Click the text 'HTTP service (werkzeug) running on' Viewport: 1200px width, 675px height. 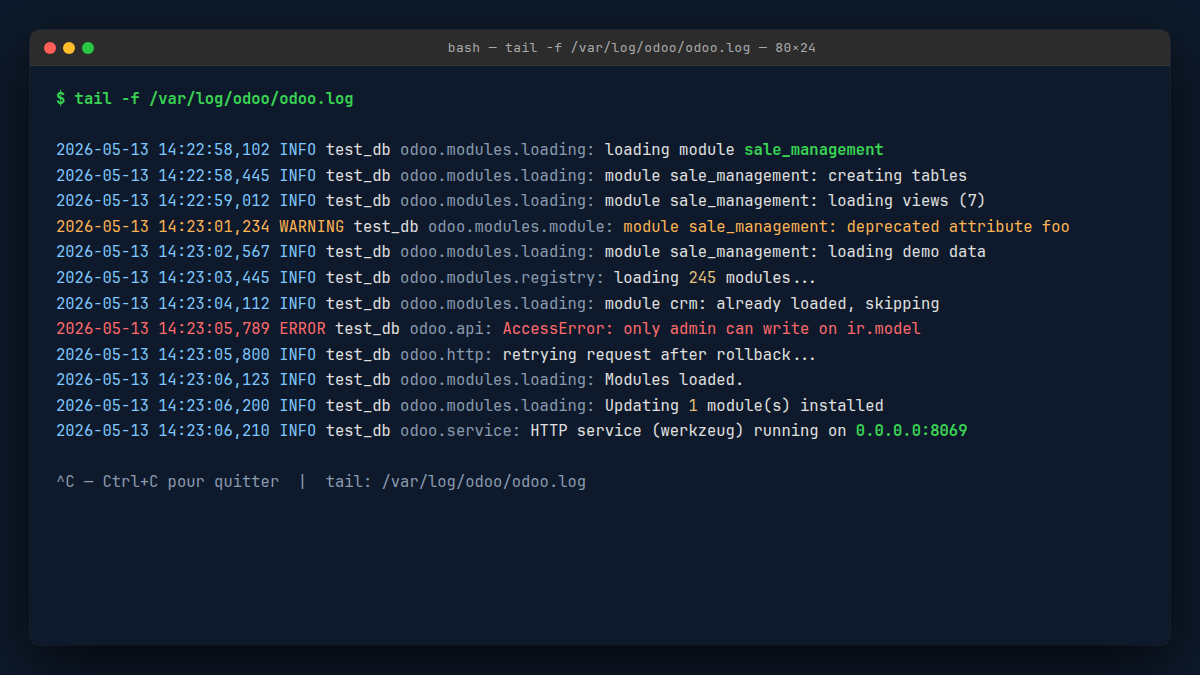point(689,431)
